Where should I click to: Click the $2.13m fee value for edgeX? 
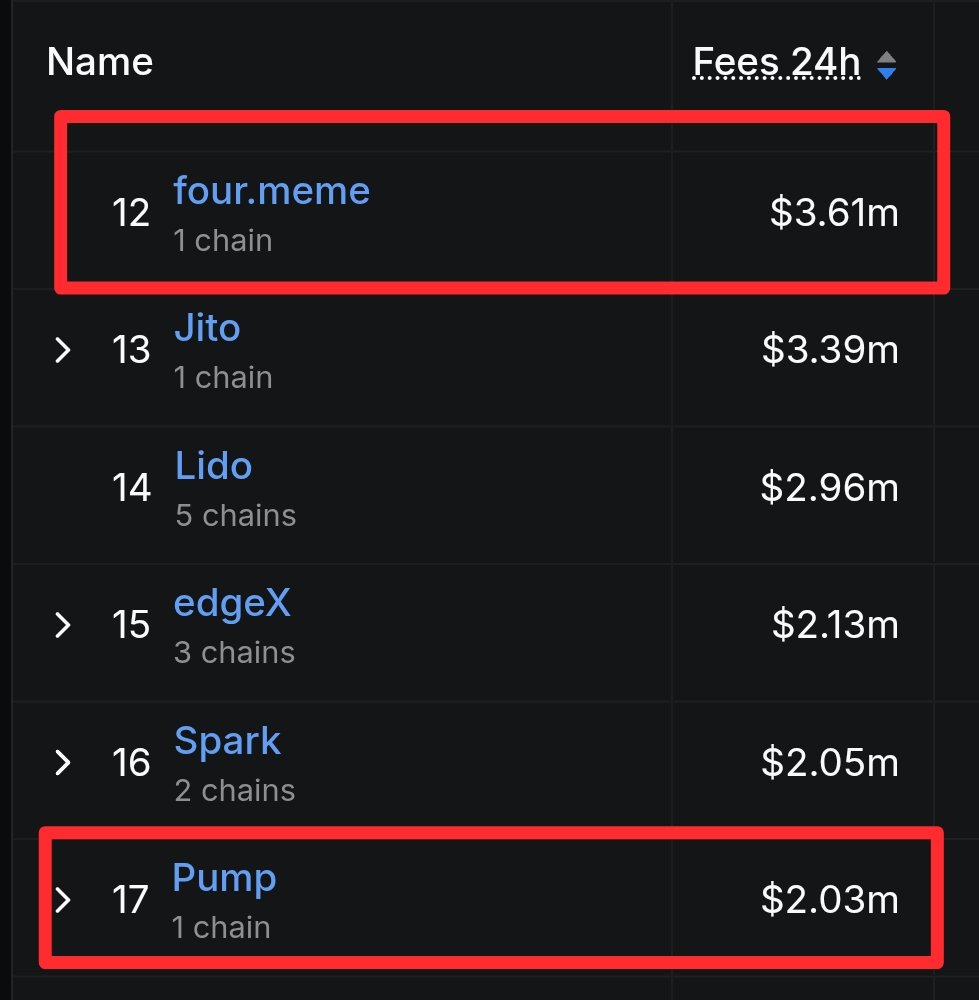tap(835, 625)
